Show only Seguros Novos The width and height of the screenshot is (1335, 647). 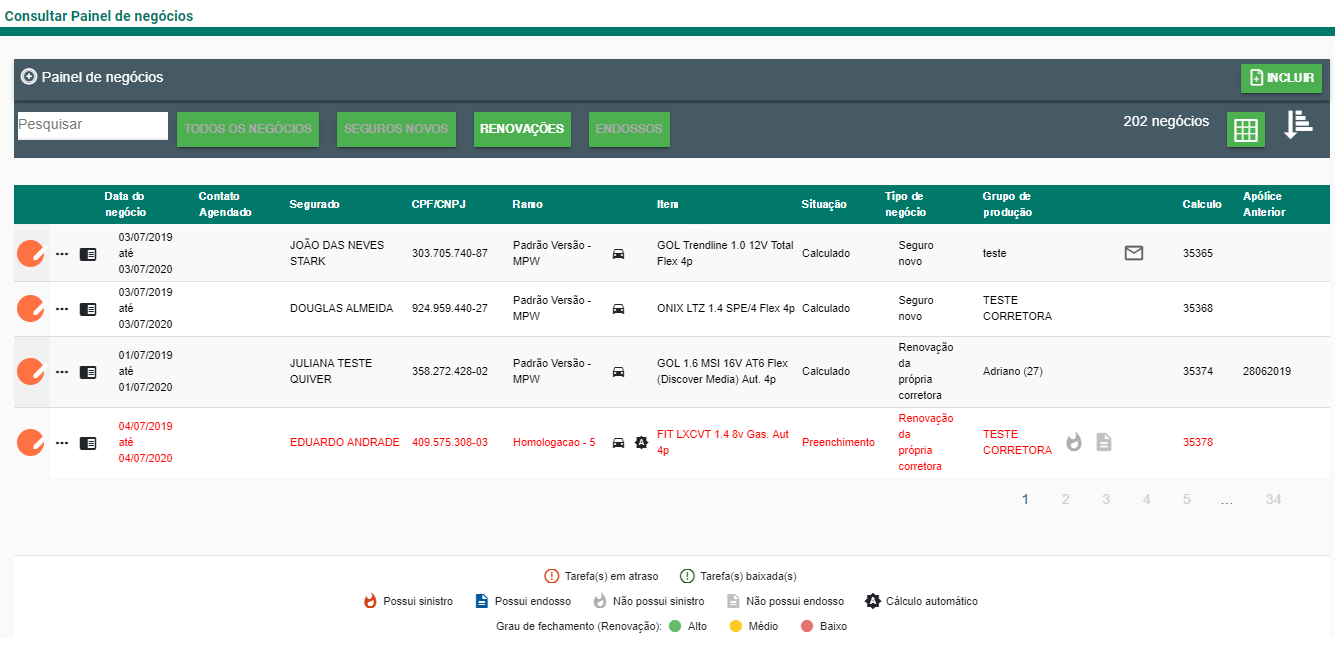[396, 129]
